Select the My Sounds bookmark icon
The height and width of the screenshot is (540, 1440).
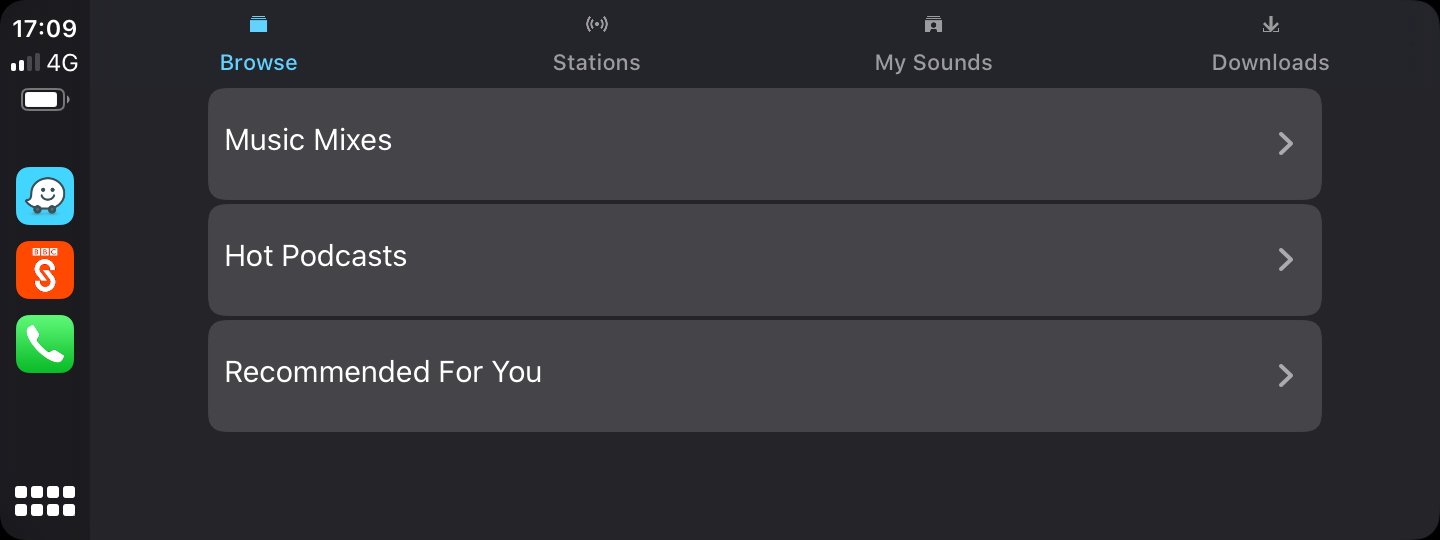pos(934,24)
